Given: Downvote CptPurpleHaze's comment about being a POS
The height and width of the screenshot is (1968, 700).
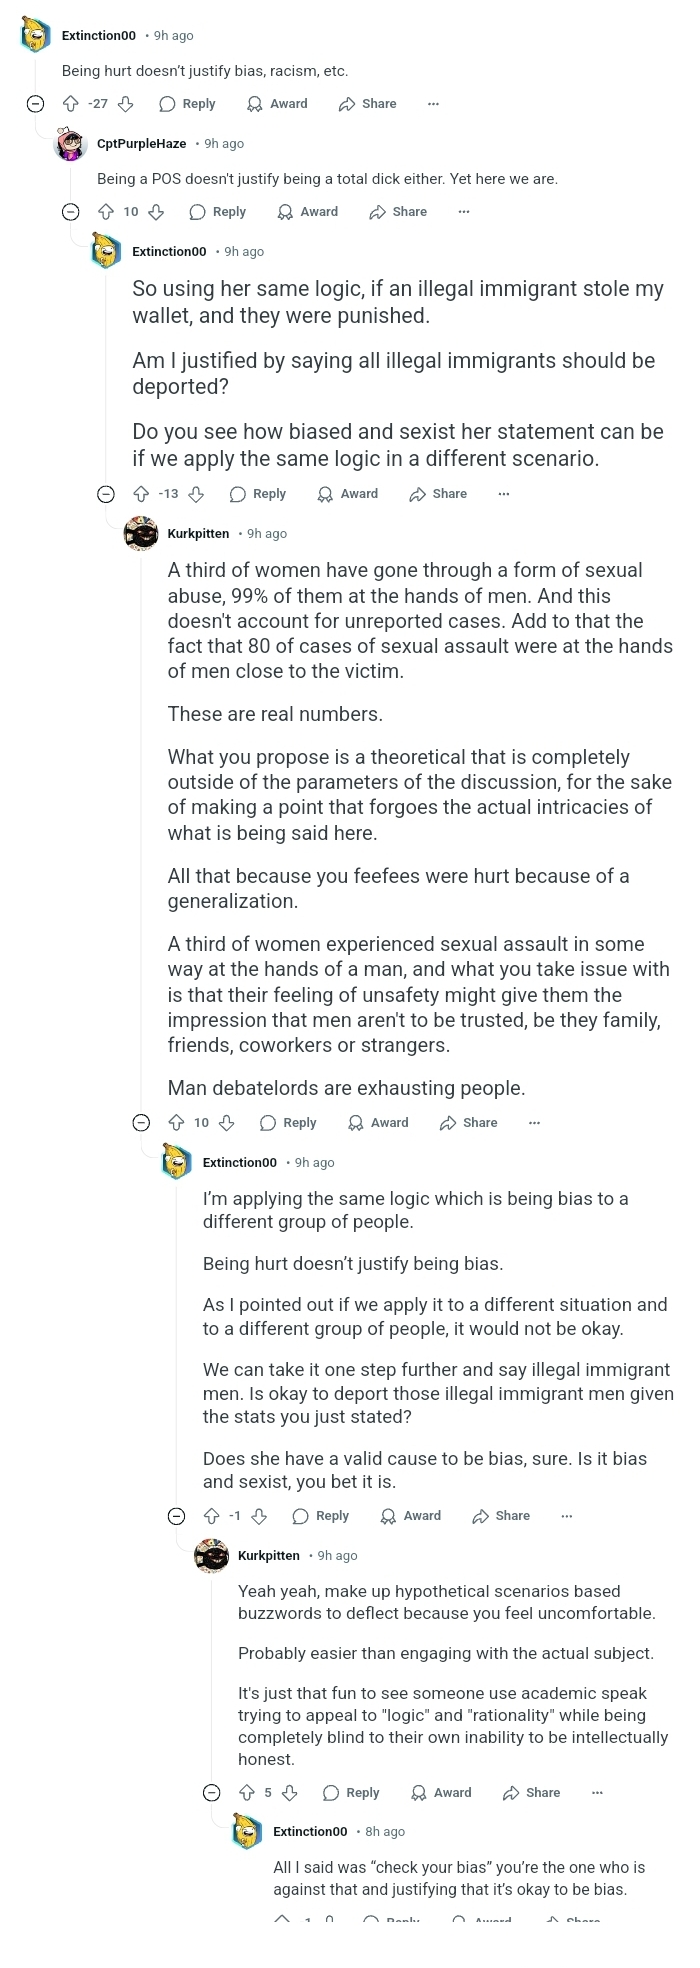Looking at the screenshot, I should 157,212.
